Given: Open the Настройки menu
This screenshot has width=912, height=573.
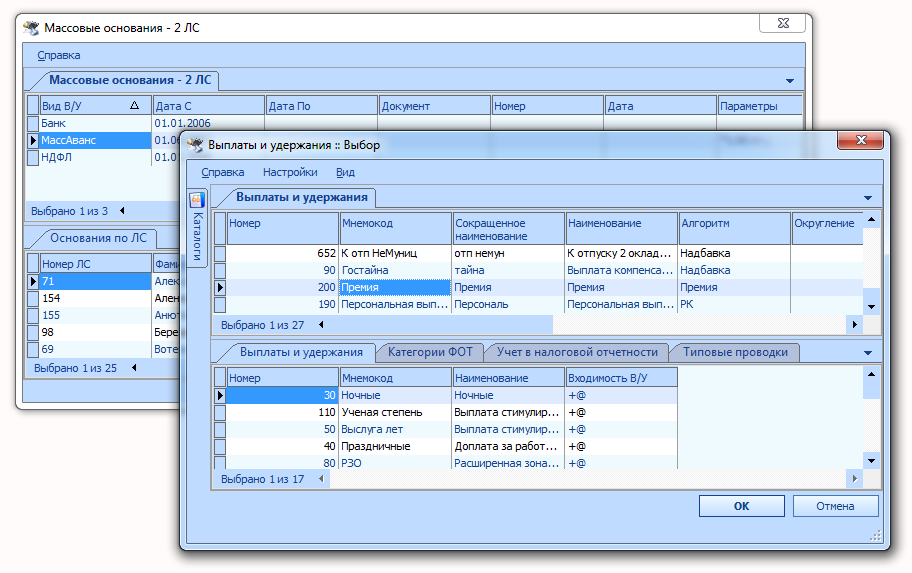Looking at the screenshot, I should coord(290,172).
